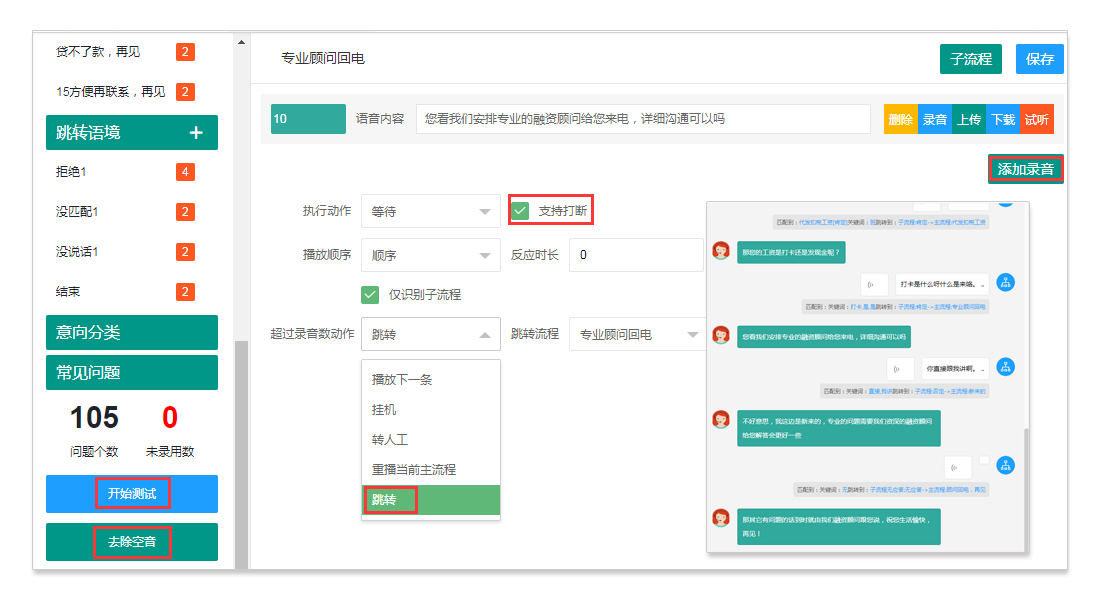The height and width of the screenshot is (600, 1100).
Task: Click the 反应时长 input field
Action: 637,255
